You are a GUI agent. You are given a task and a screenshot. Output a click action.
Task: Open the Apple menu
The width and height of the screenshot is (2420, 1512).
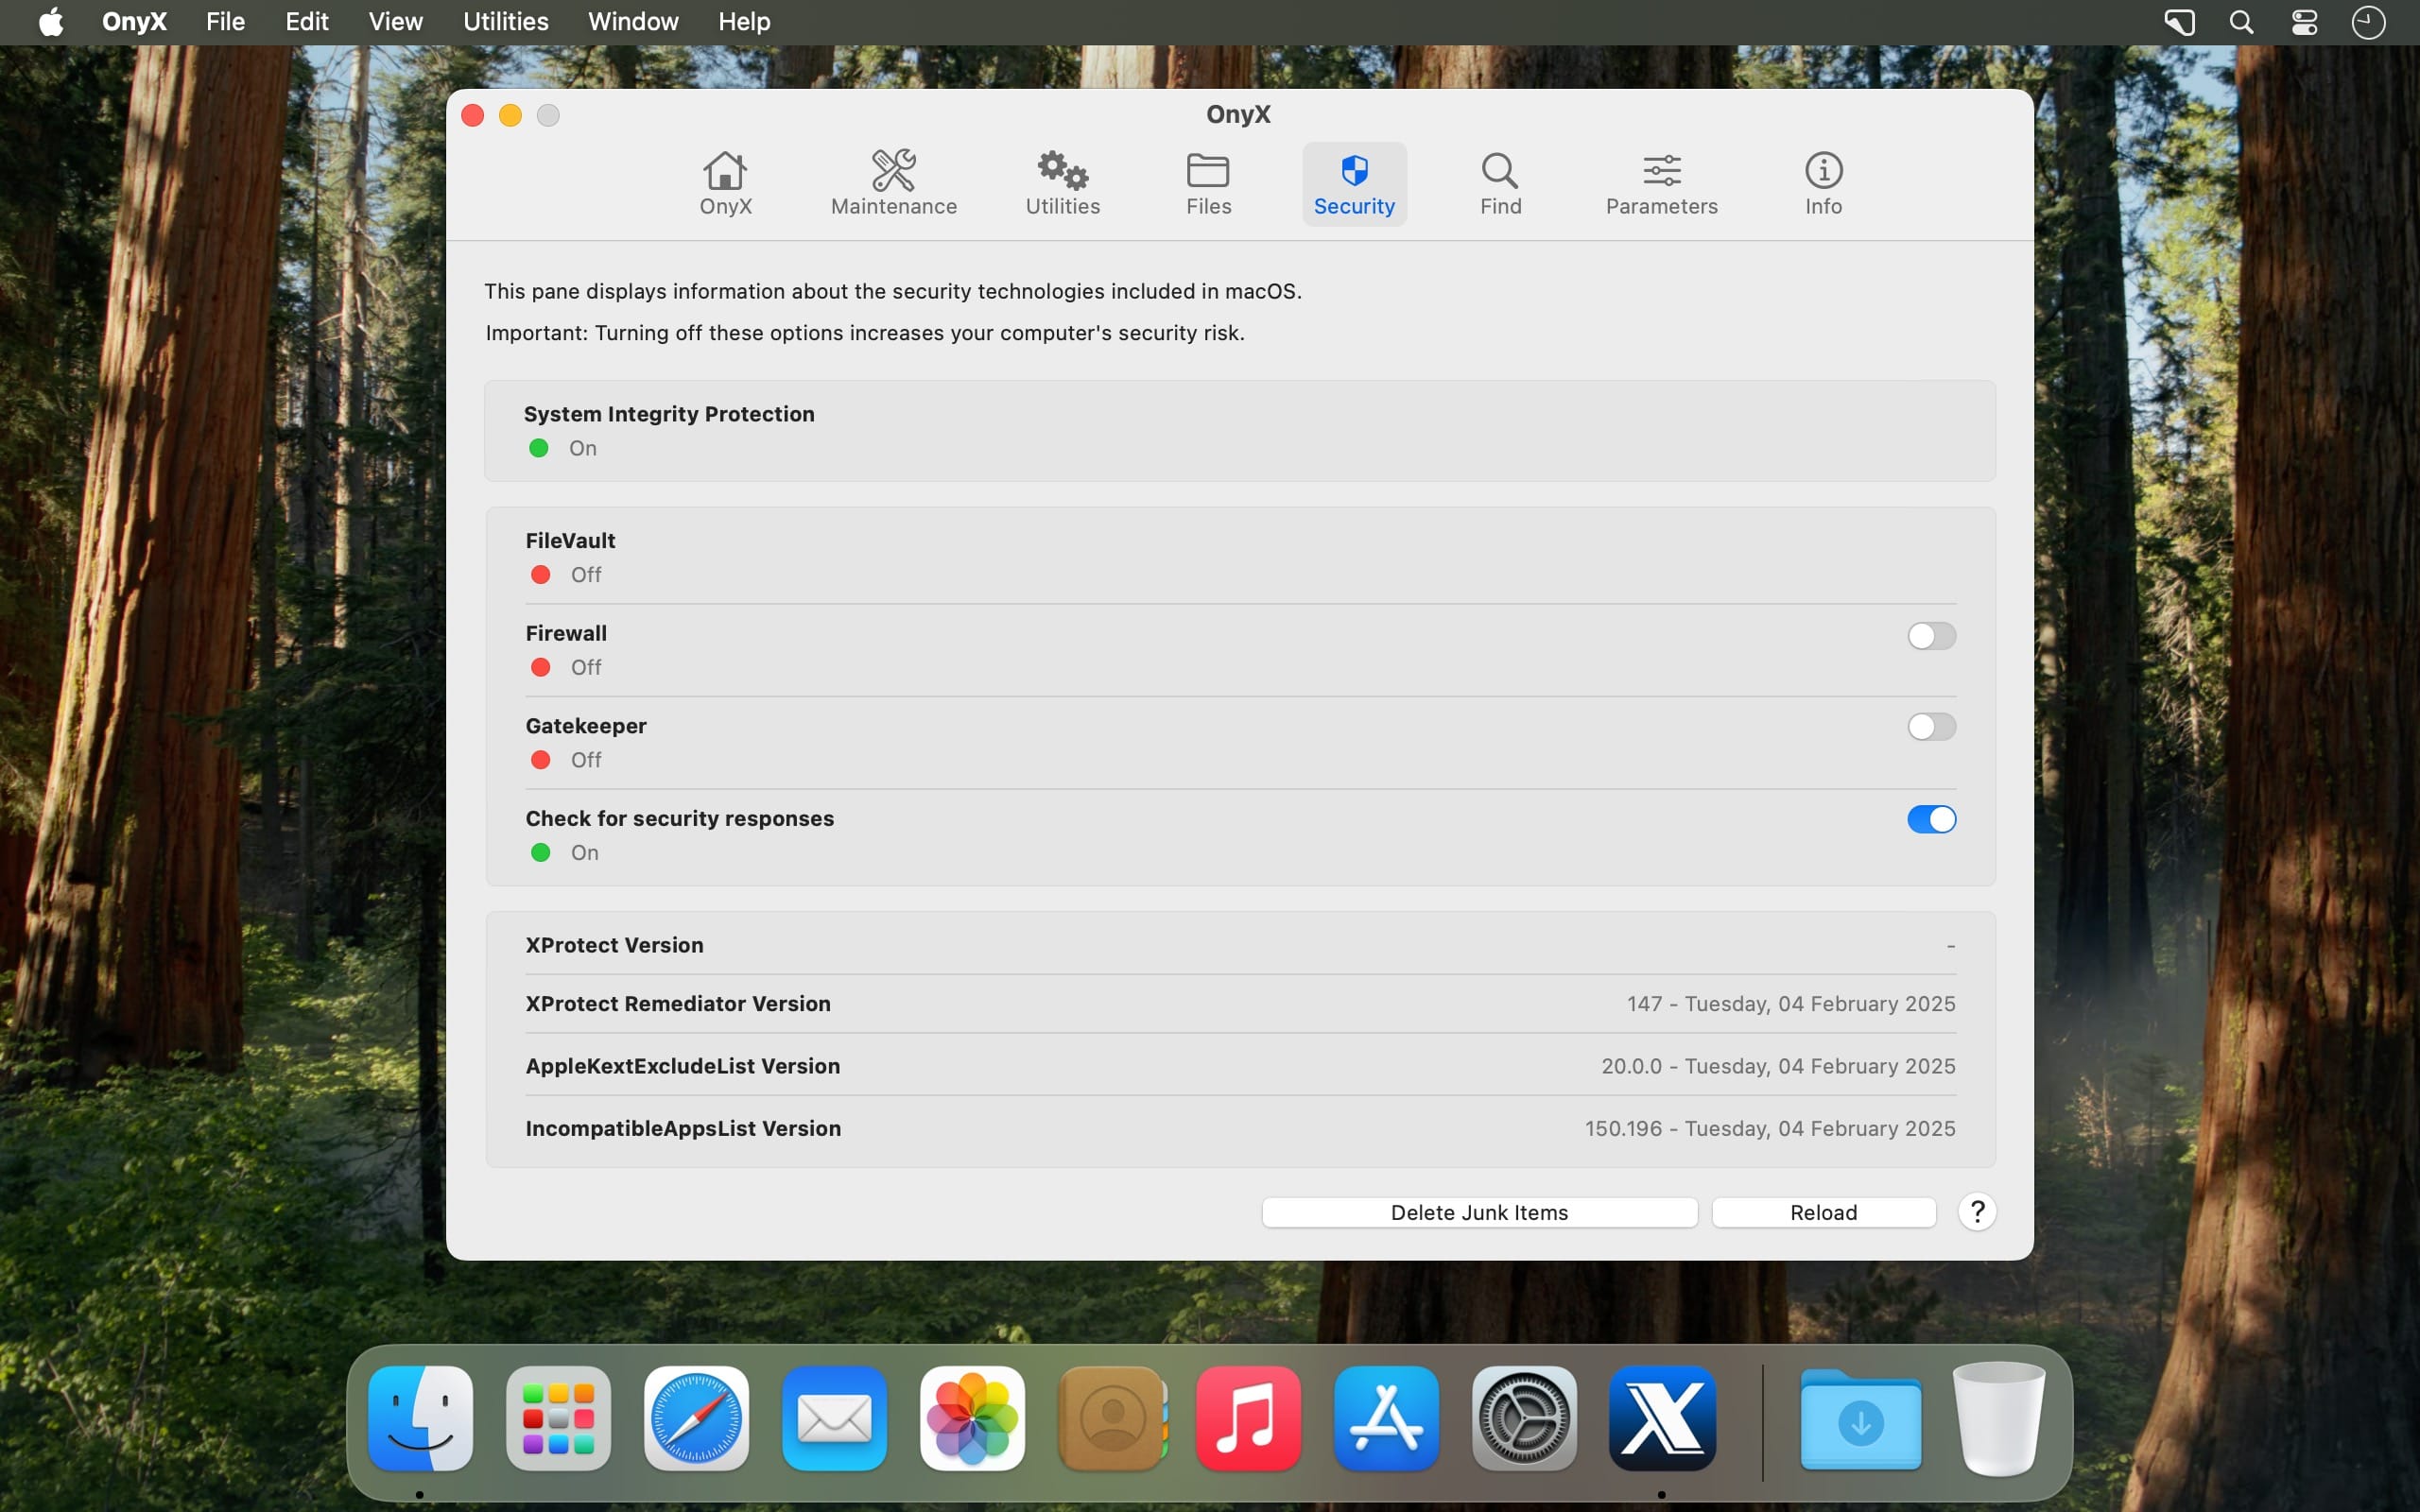(x=50, y=22)
